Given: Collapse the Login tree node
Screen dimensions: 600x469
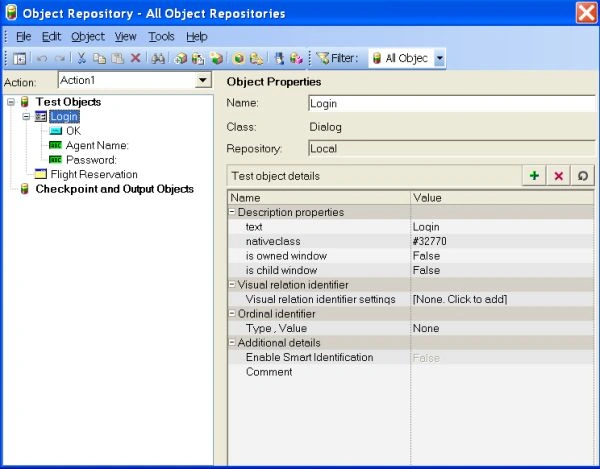Looking at the screenshot, I should pyautogui.click(x=26, y=116).
